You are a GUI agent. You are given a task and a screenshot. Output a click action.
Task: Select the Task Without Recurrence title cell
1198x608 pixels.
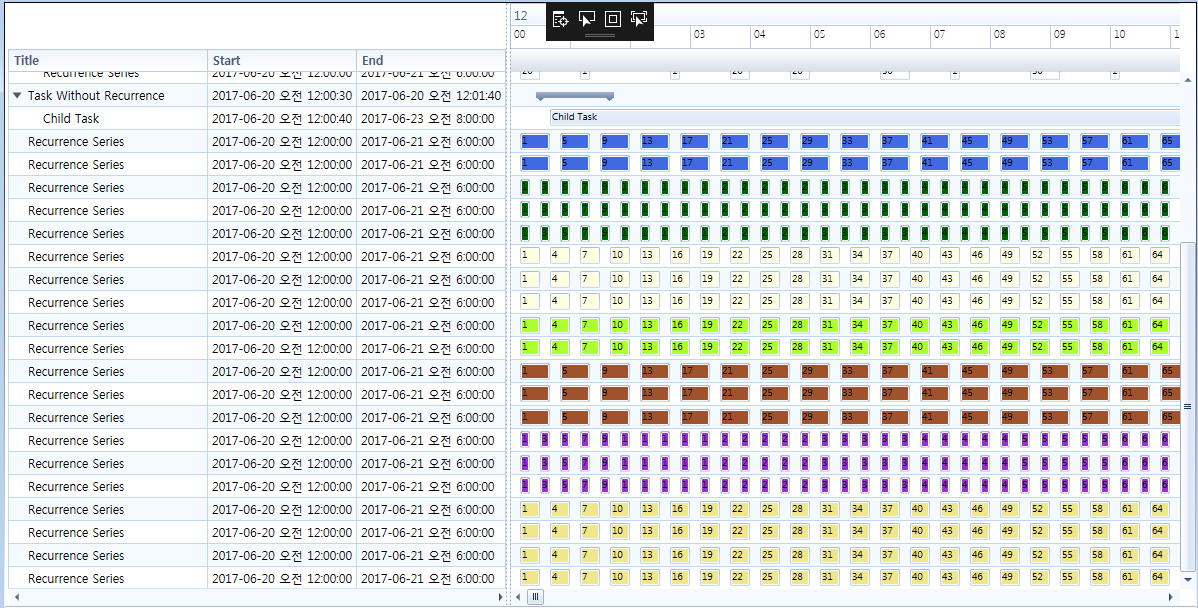108,95
